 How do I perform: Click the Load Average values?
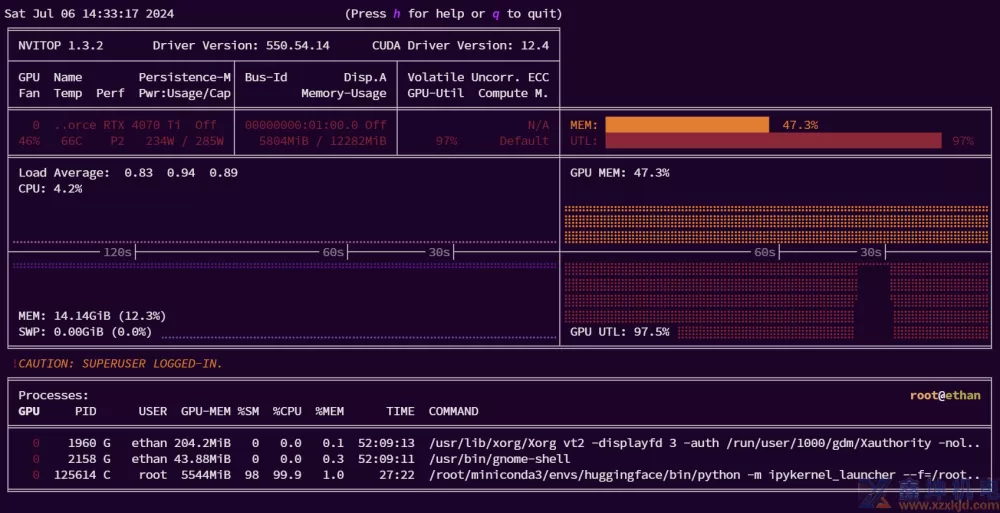(x=181, y=173)
